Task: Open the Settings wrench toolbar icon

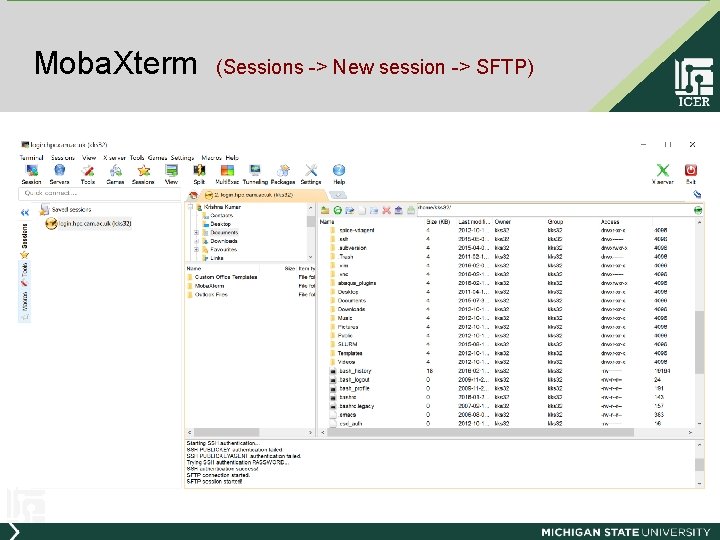Action: (311, 174)
